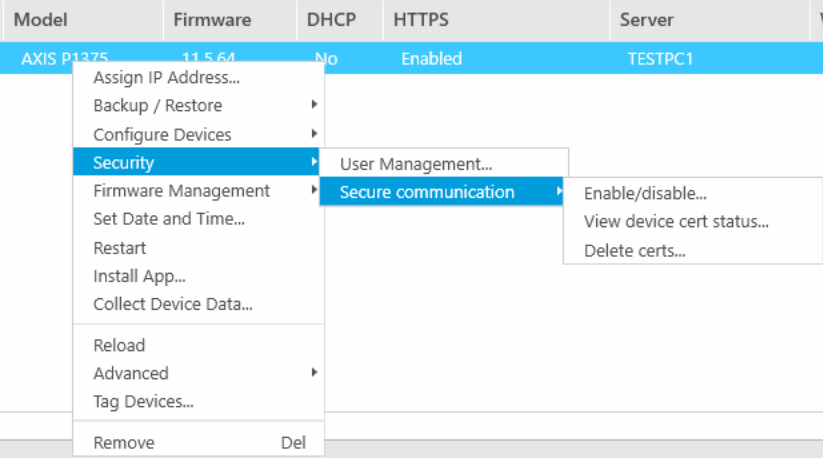823x458 pixels.
Task: View device cert status
Action: 676,222
